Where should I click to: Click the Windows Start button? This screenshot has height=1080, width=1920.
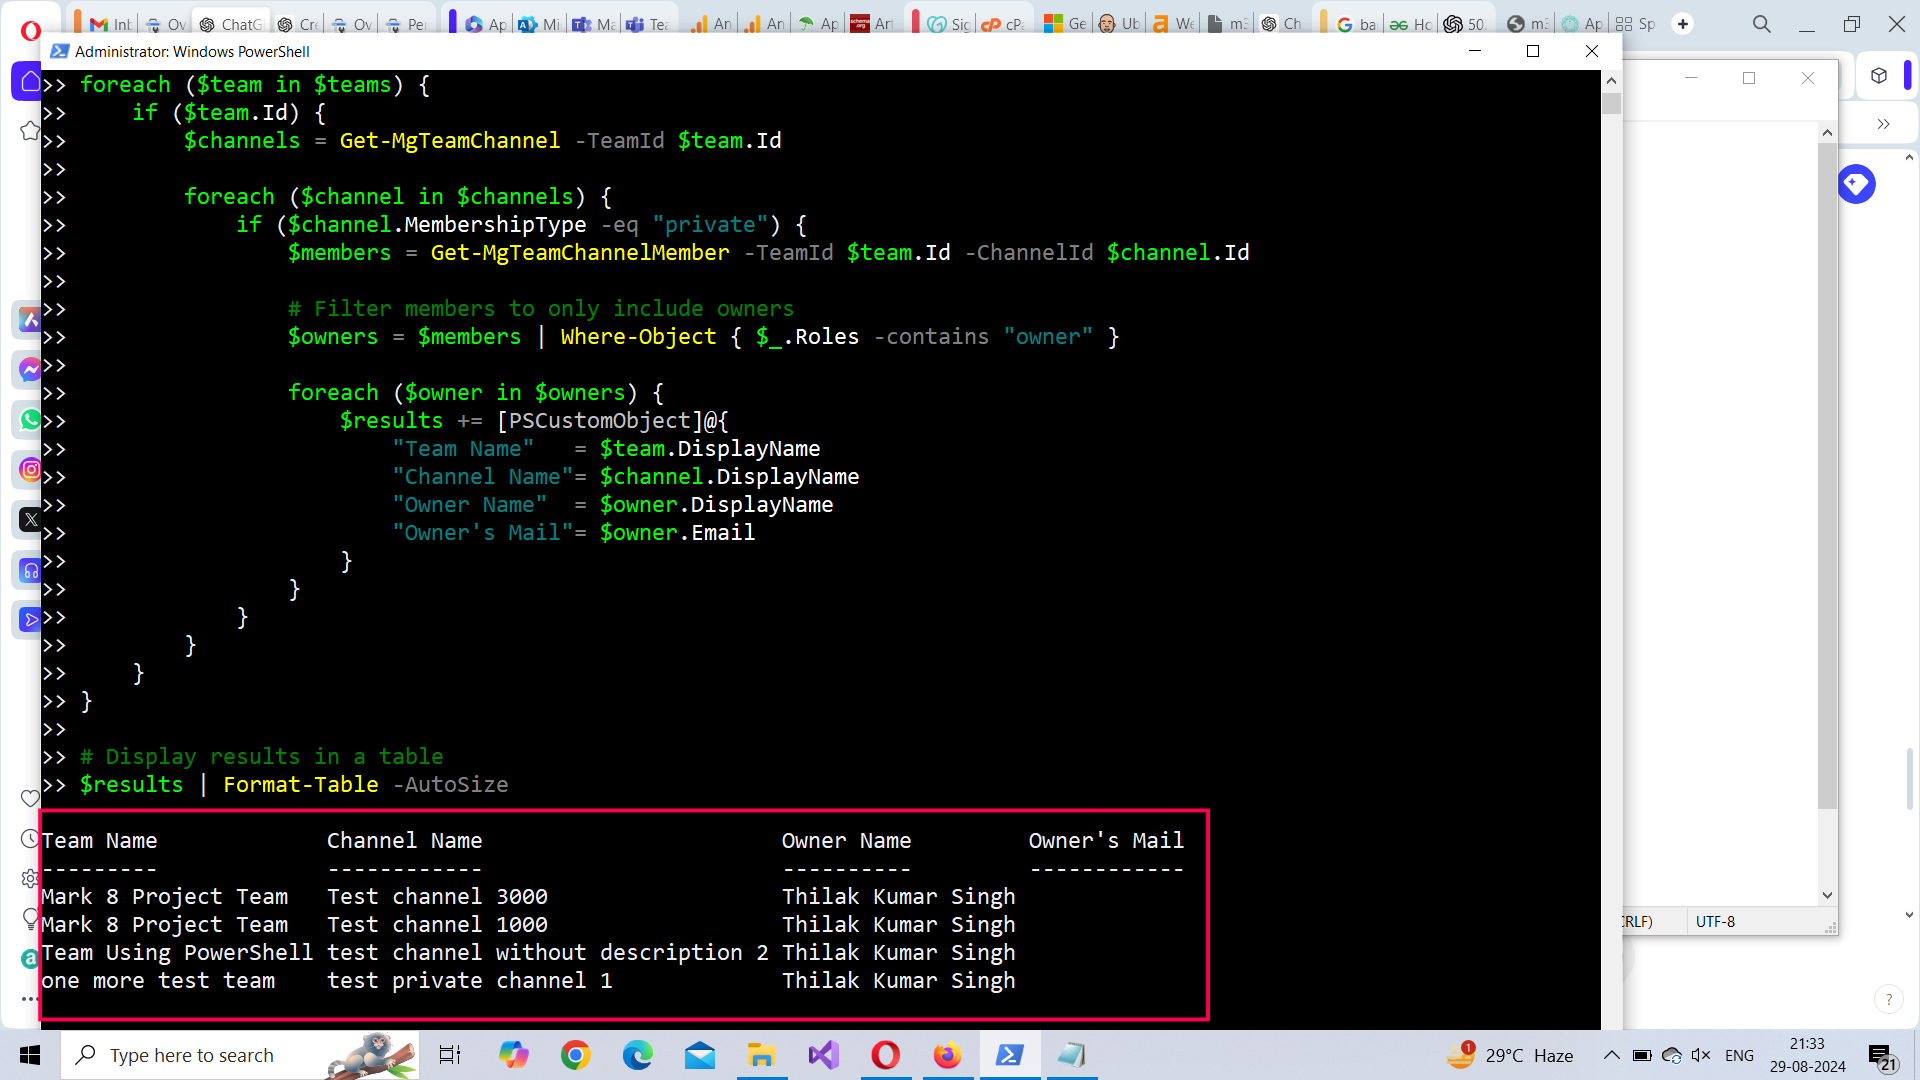[30, 1055]
